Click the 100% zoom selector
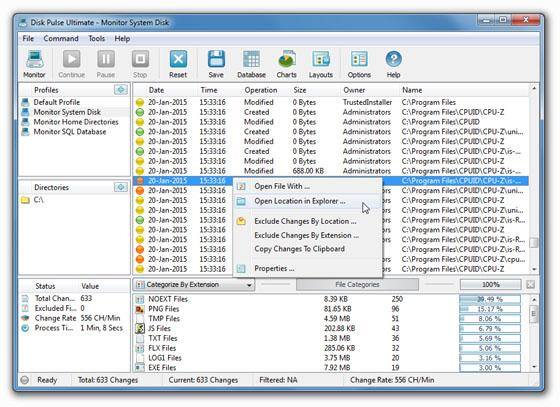560x407 pixels. (x=491, y=285)
